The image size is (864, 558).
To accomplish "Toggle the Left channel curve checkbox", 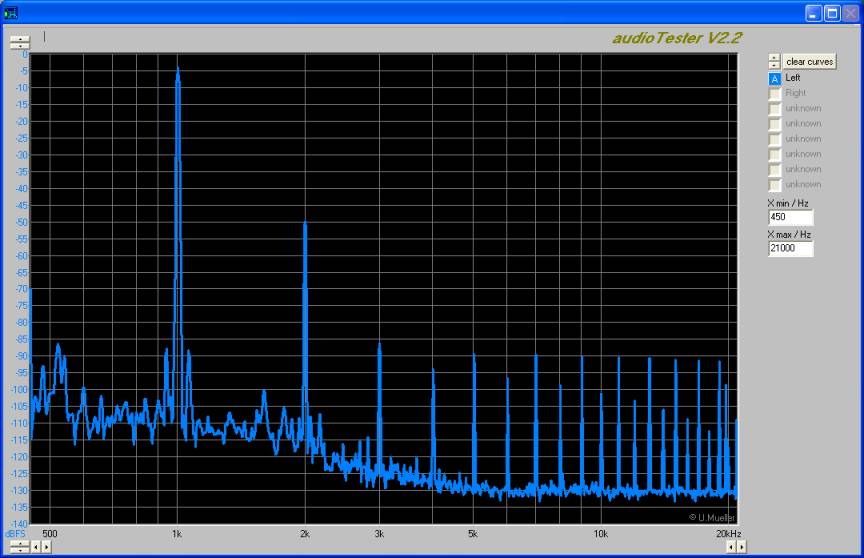I will click(774, 78).
